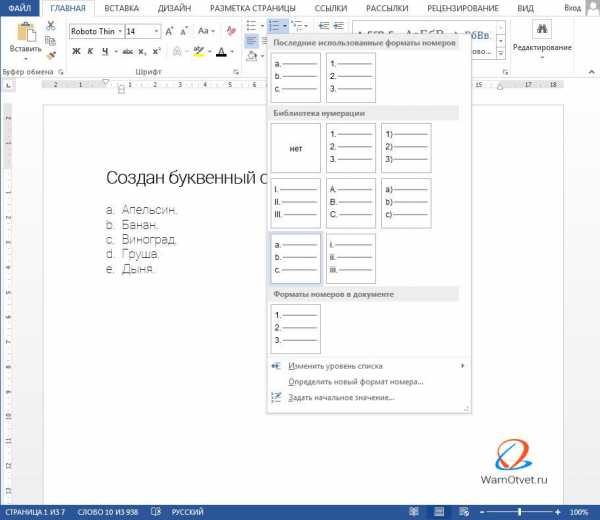
Task: Click zoom in plus button
Action: point(558,512)
